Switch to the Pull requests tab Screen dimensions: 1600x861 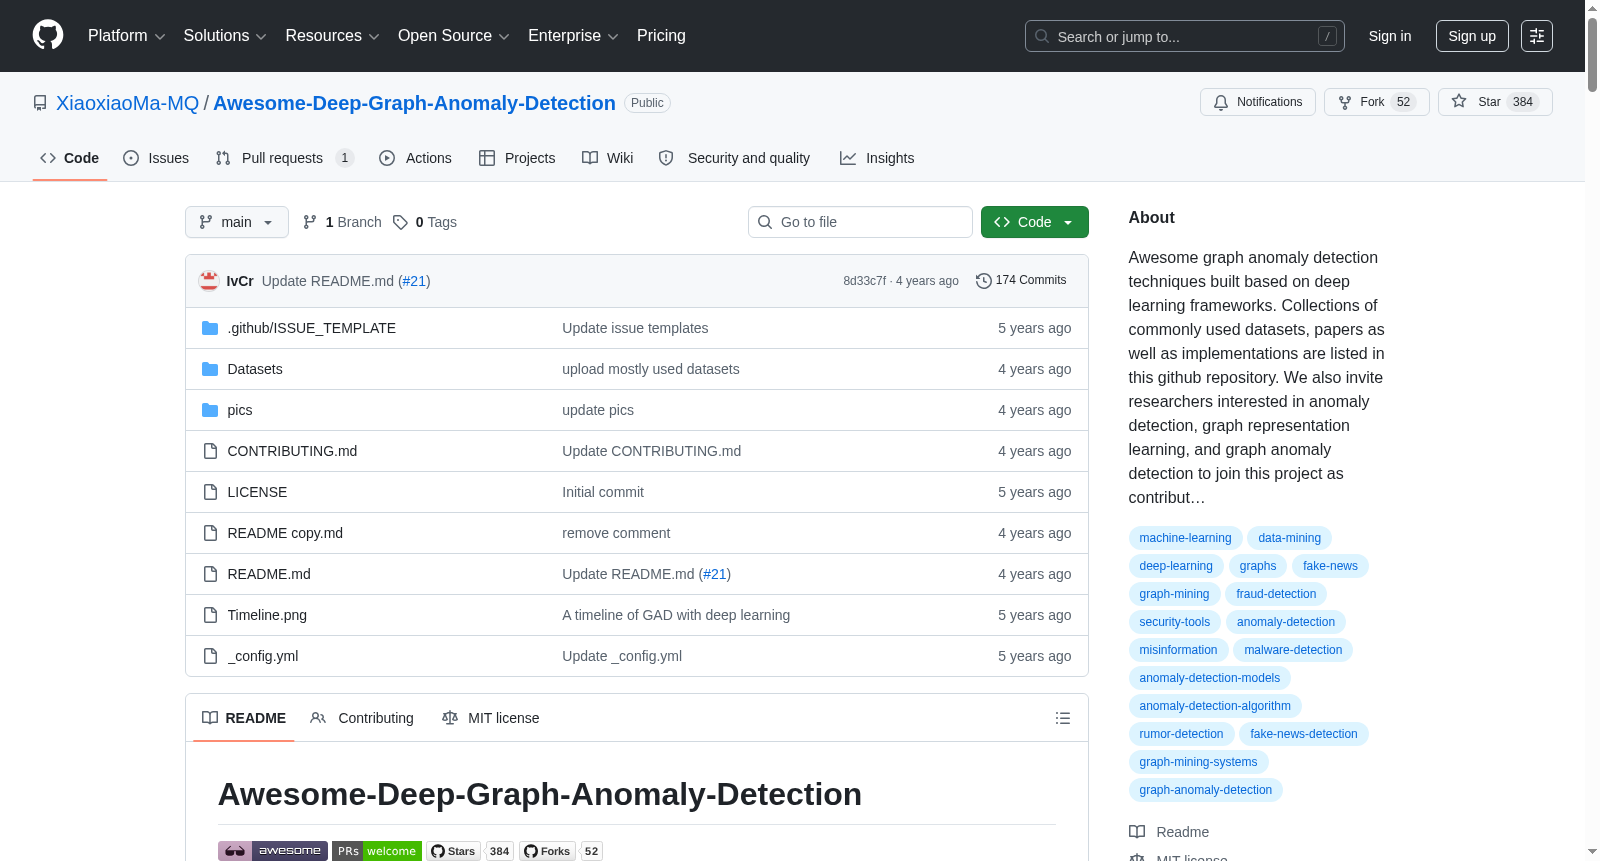pos(284,158)
